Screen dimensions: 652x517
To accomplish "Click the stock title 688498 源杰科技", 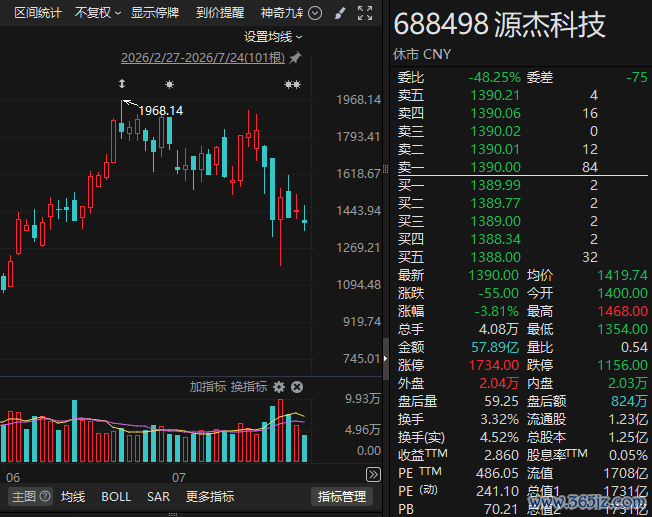I will [499, 25].
